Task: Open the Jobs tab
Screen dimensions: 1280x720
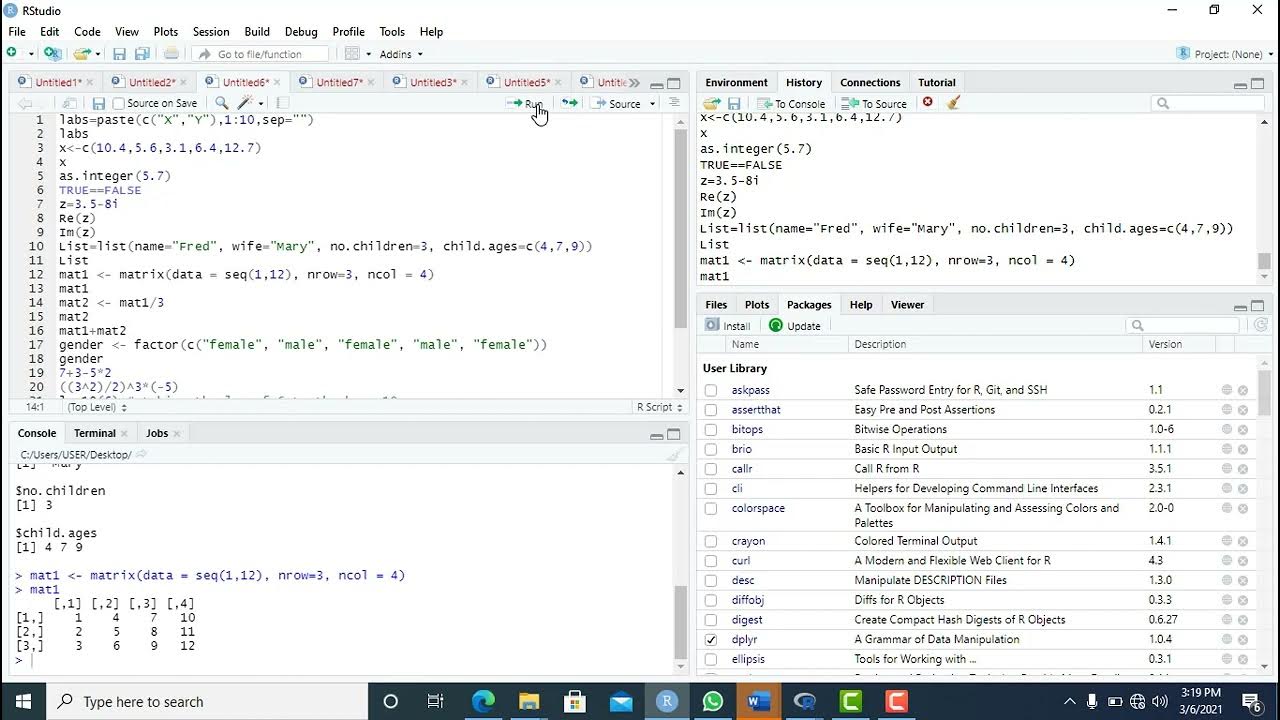Action: coord(157,433)
